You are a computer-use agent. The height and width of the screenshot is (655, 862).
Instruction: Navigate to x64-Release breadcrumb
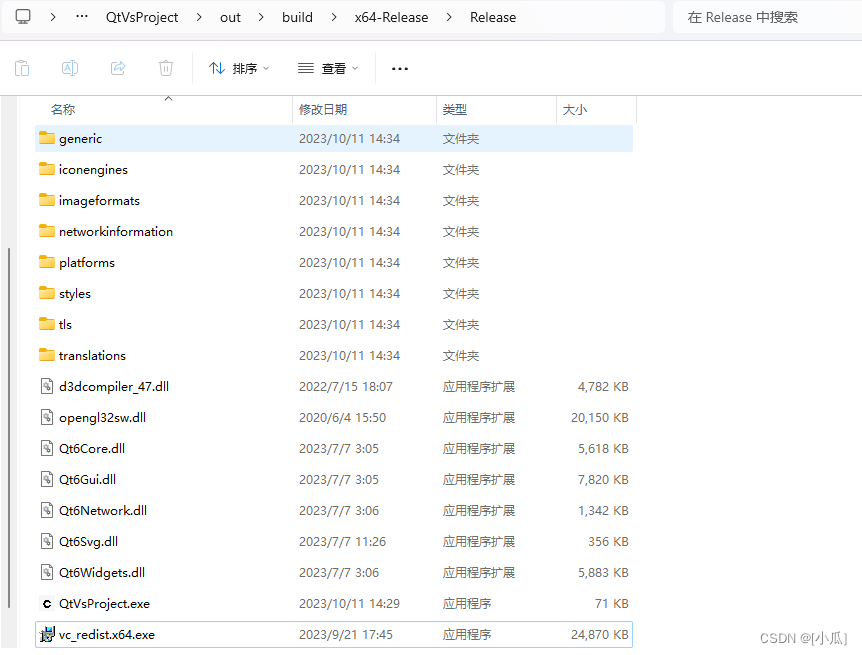[x=391, y=18]
